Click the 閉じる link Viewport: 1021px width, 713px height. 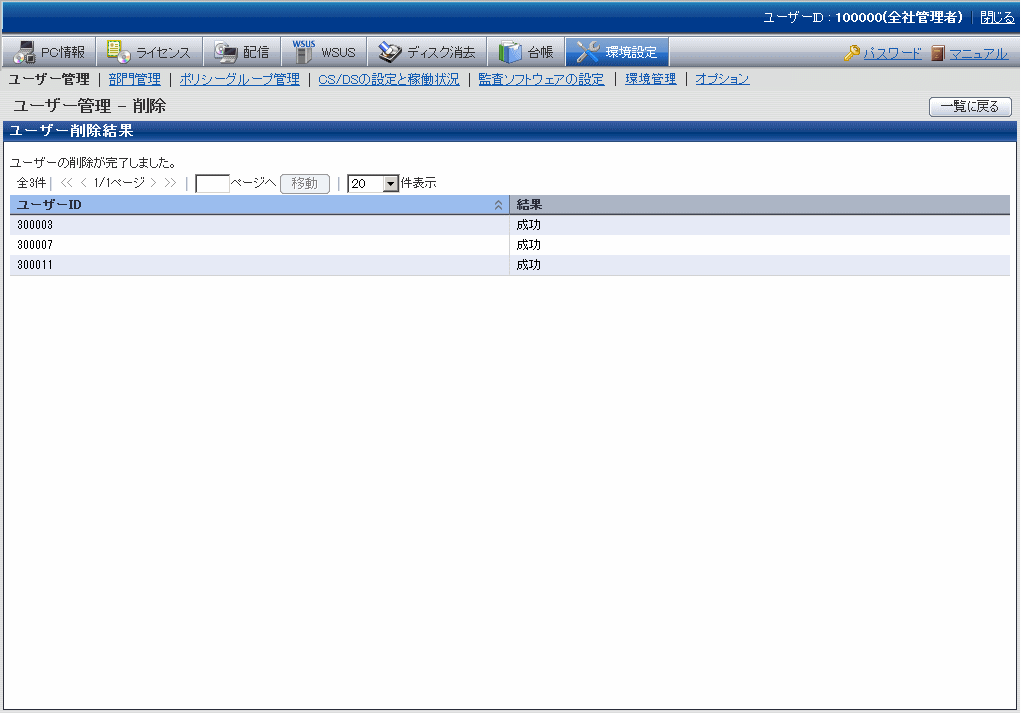coord(997,18)
